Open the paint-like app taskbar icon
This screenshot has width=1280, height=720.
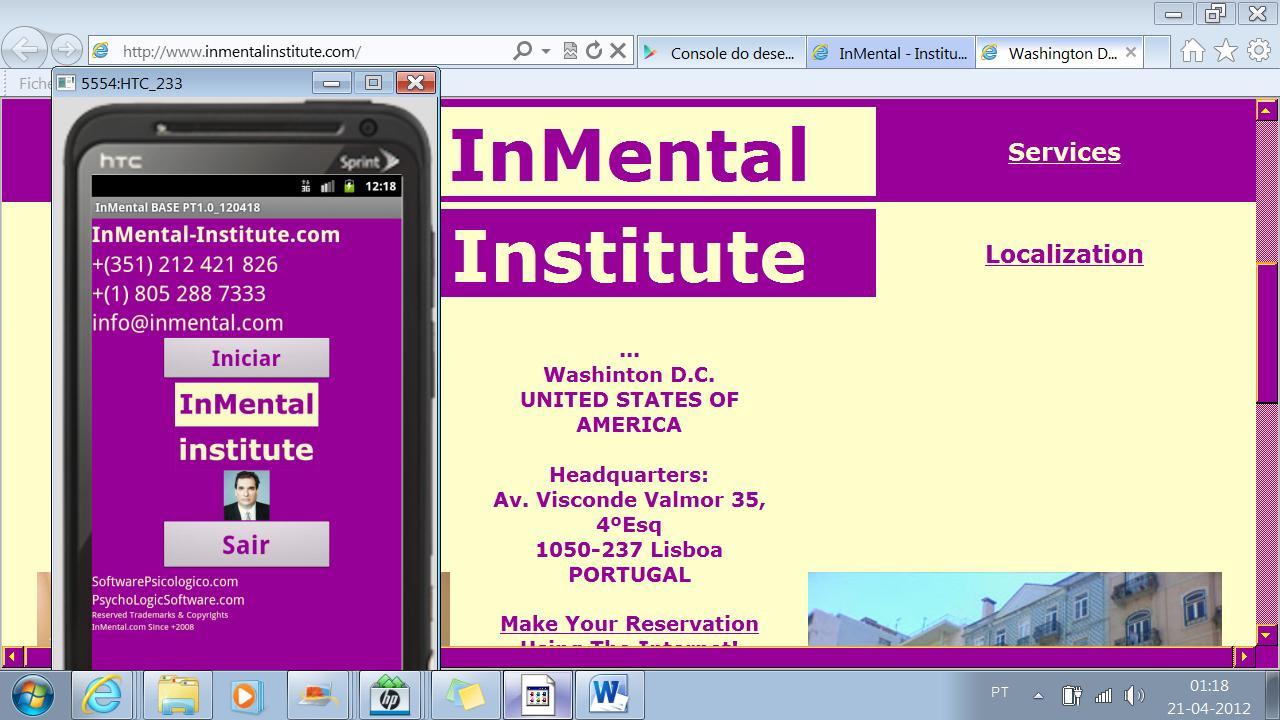click(x=318, y=694)
